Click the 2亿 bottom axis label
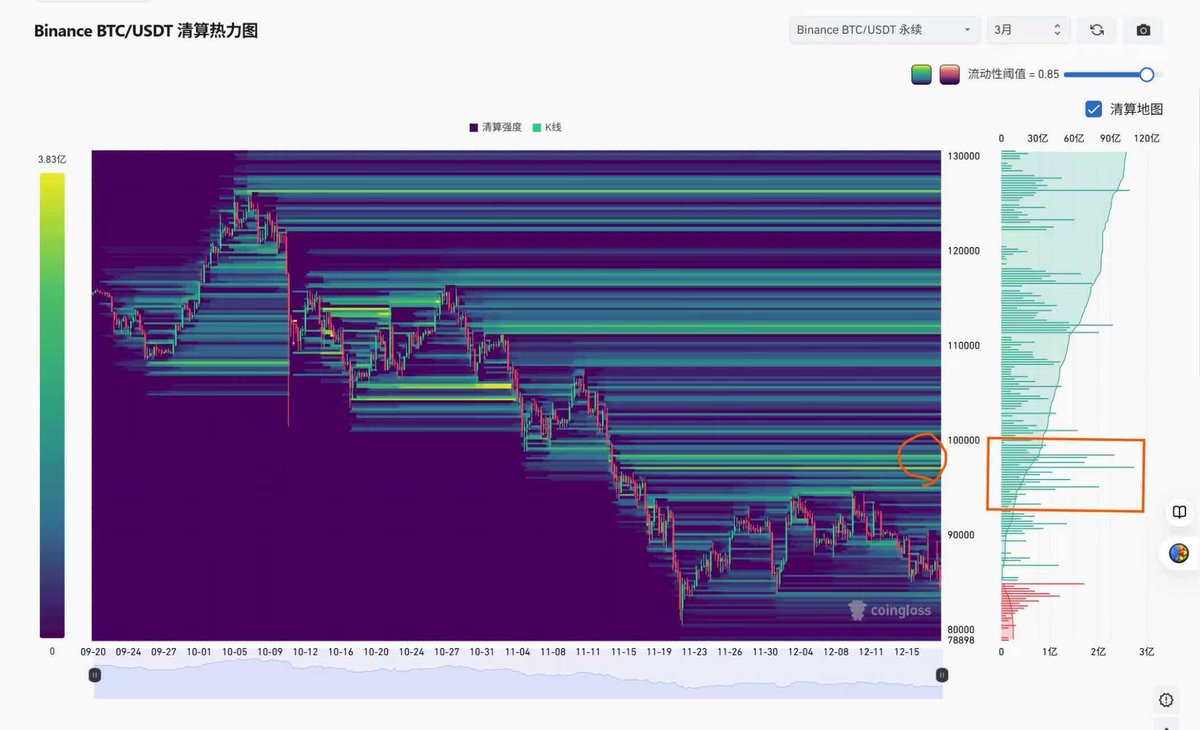This screenshot has width=1200, height=730. pyautogui.click(x=1099, y=652)
